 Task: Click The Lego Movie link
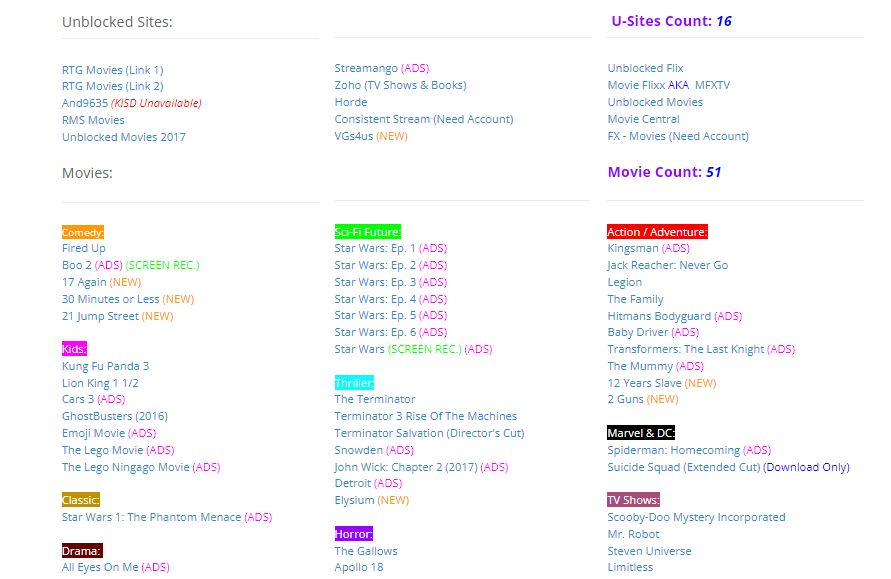[x=102, y=451]
